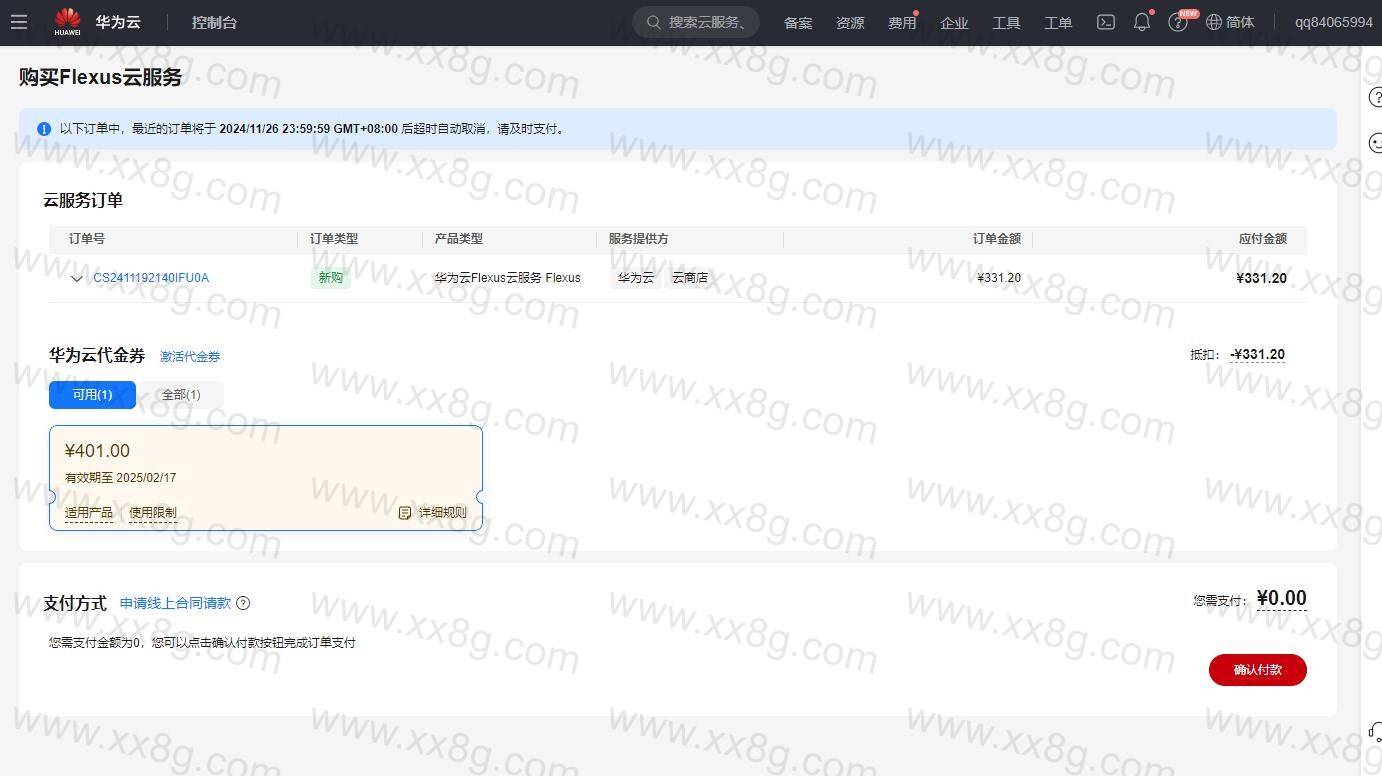Click the 确认付款 button

1257,670
